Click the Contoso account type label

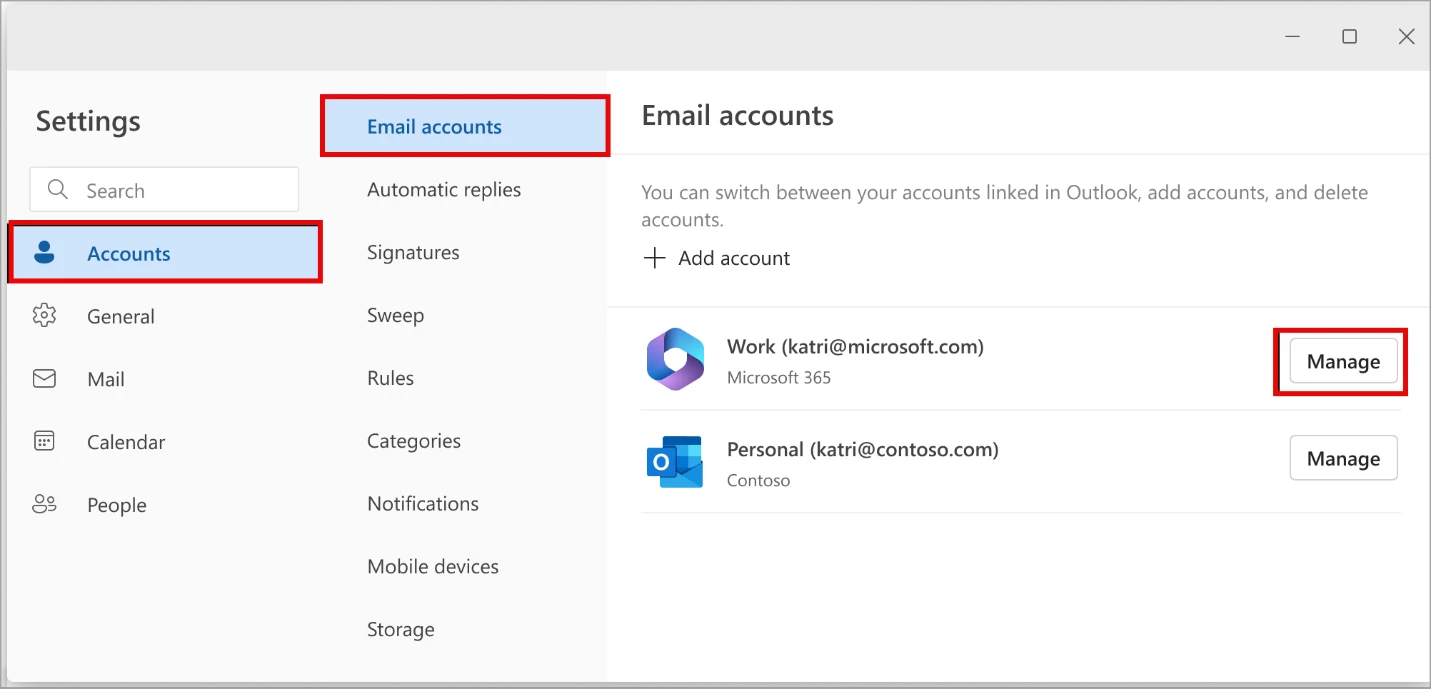point(758,480)
